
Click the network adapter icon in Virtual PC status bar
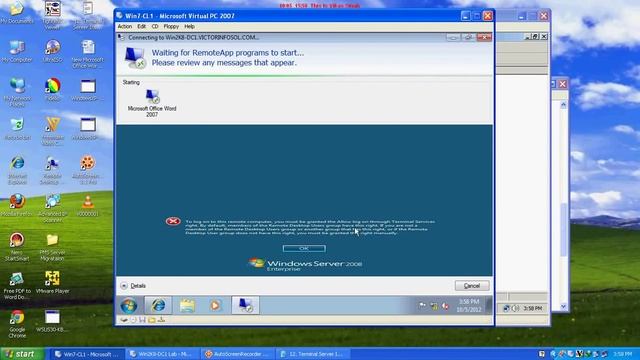tap(162, 320)
